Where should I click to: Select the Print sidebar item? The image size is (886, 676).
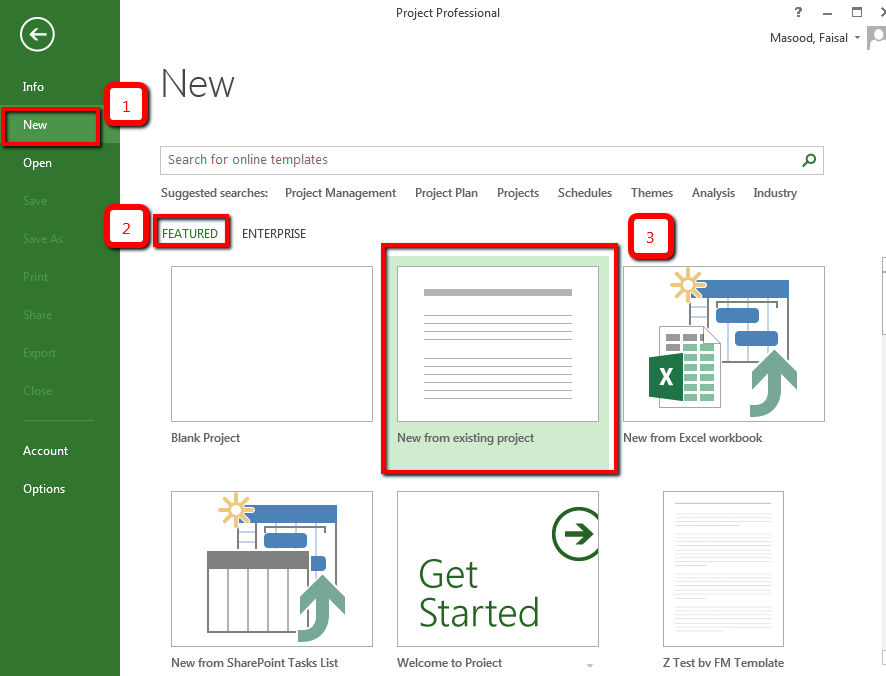pos(36,276)
